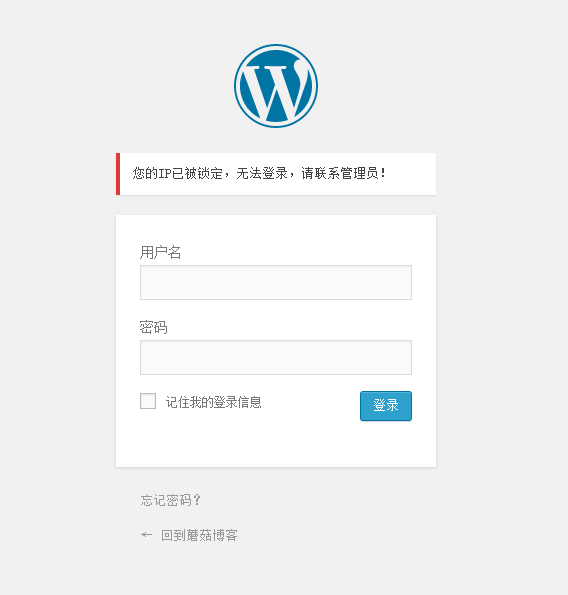Open the 忘记密码？ link
568x595 pixels.
(170, 500)
